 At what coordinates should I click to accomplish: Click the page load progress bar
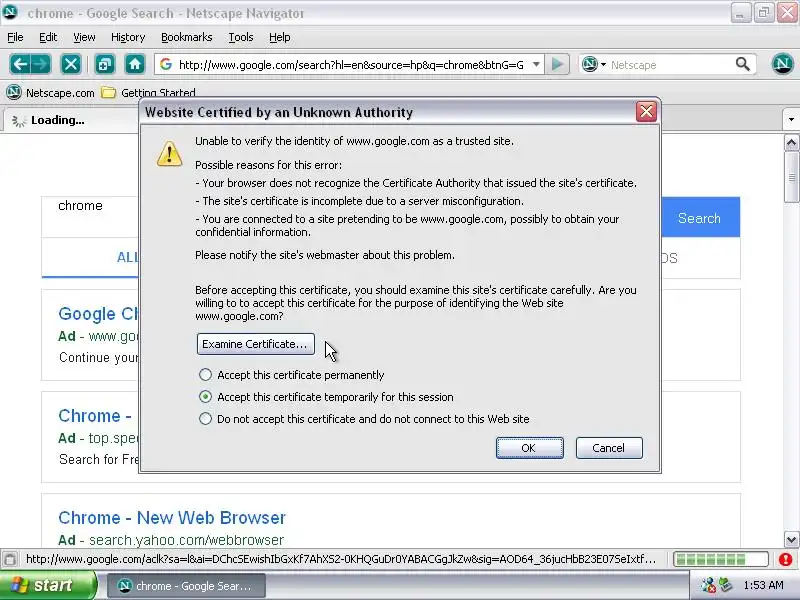[x=720, y=559]
